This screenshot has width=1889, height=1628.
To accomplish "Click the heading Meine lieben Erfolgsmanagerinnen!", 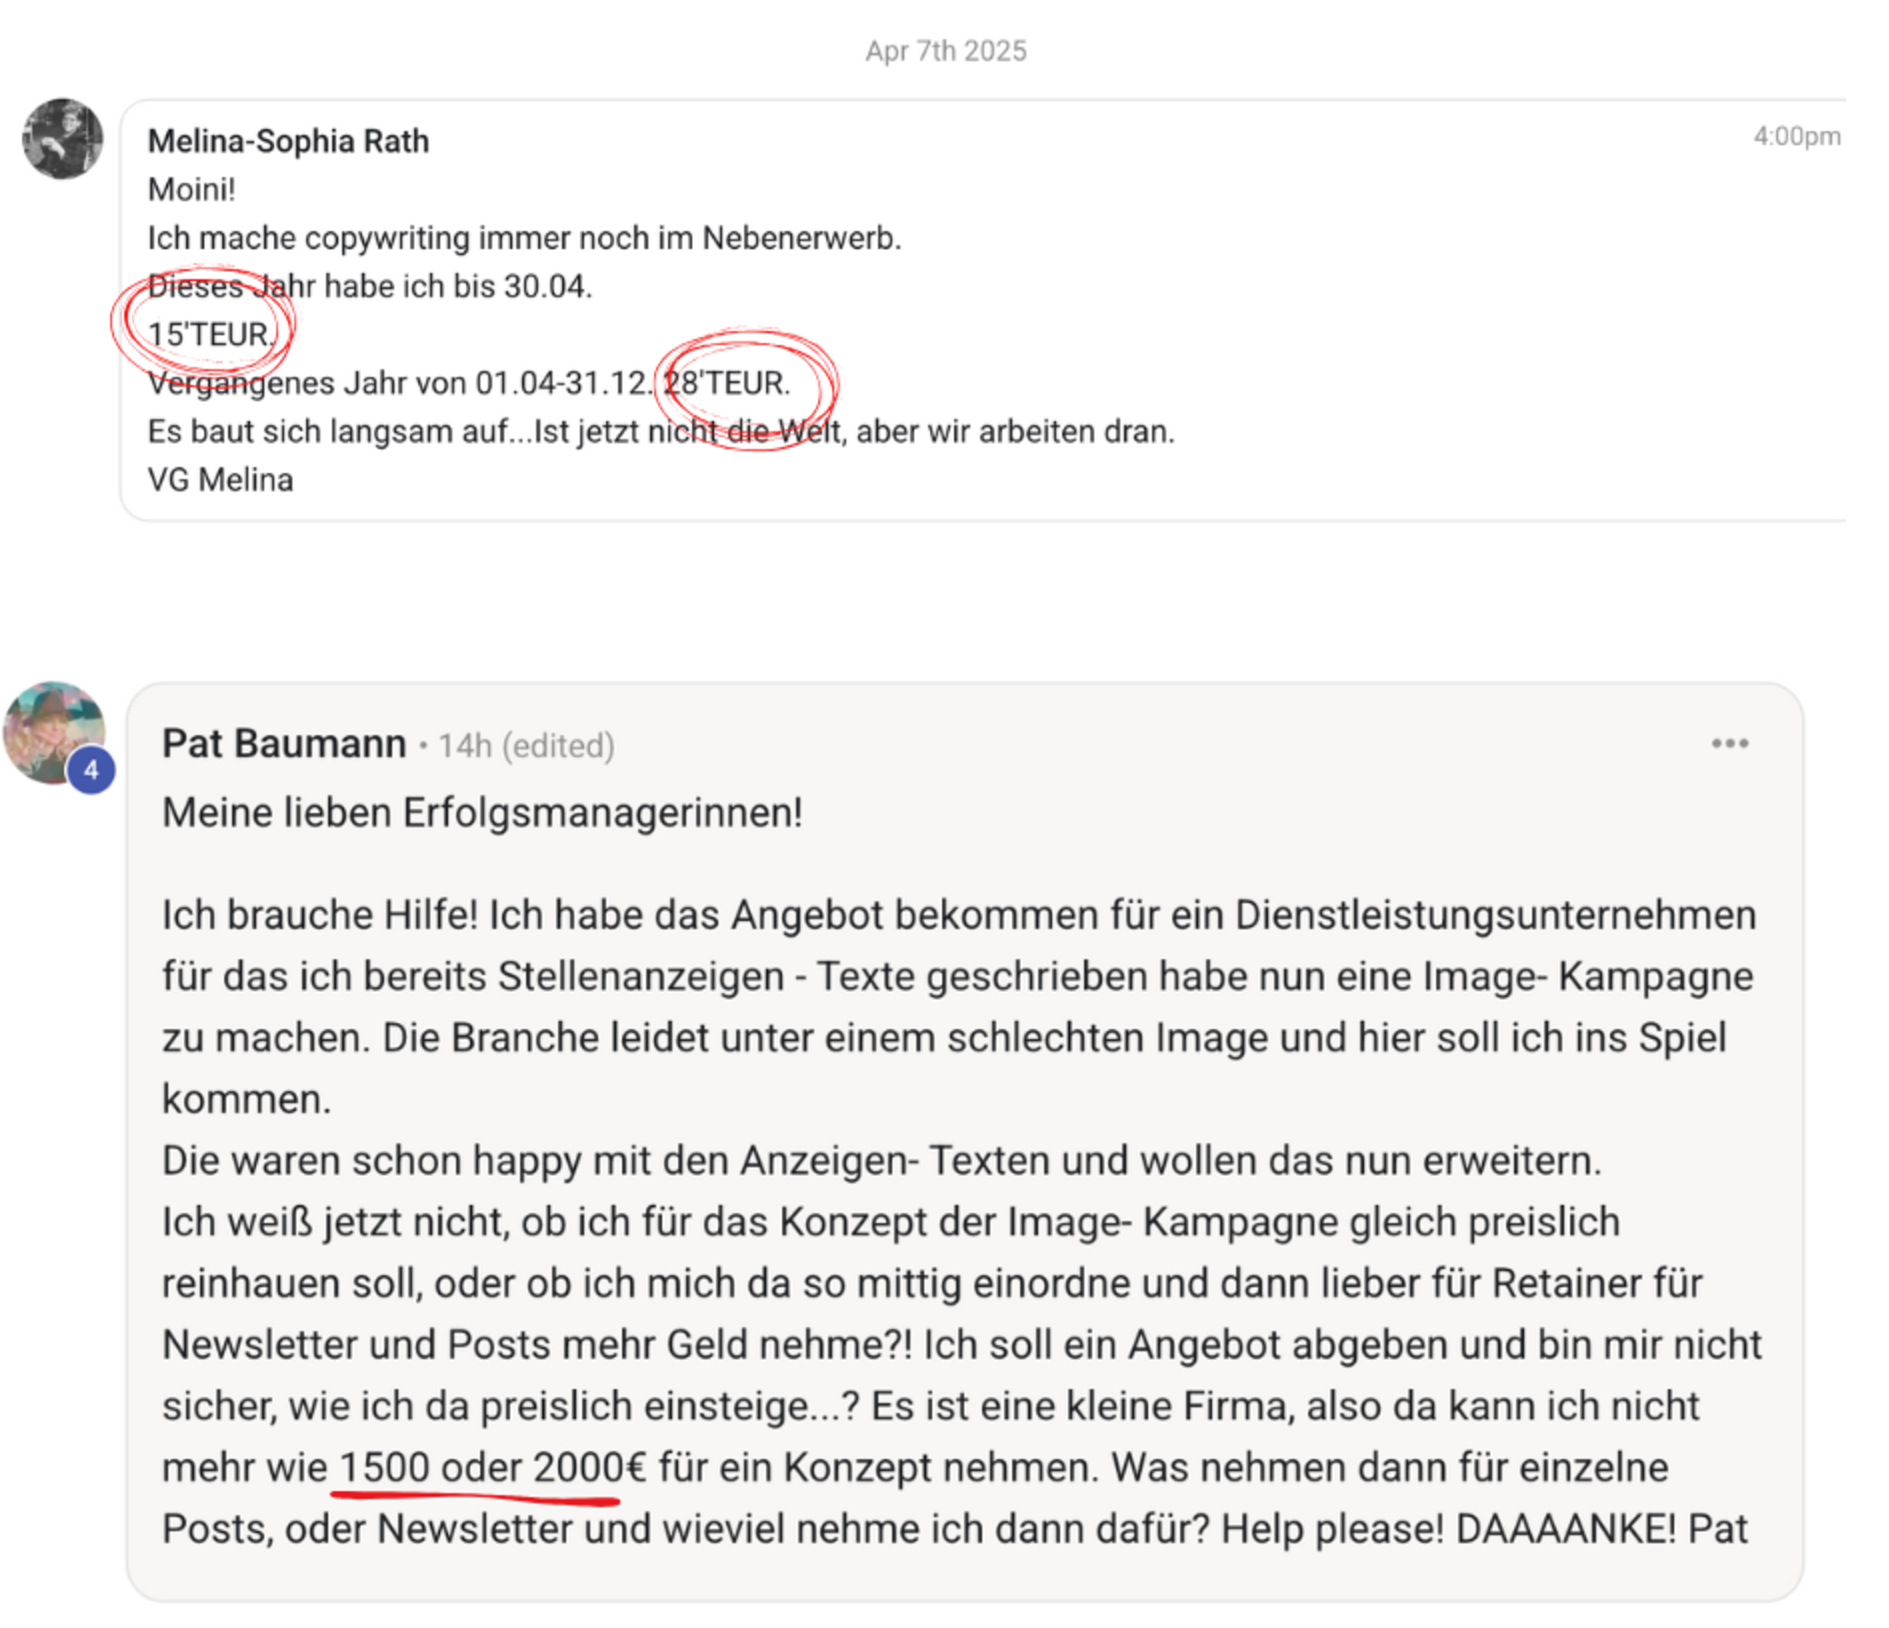I will (x=482, y=813).
